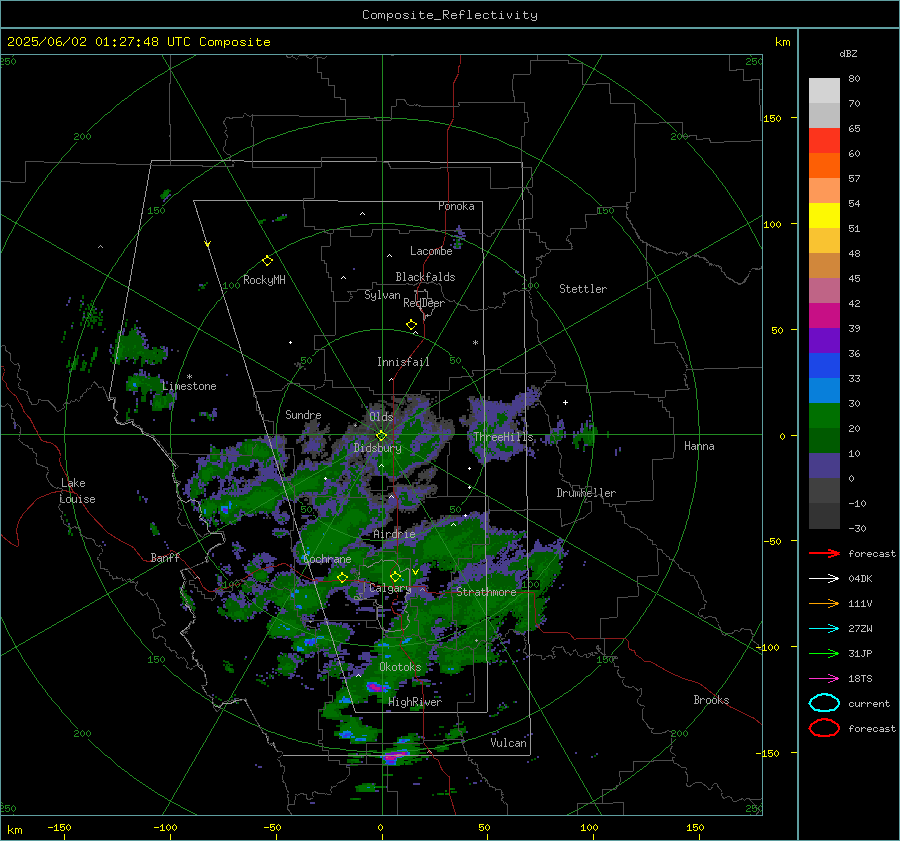Click the Didsbury map label
This screenshot has height=841, width=900.
[378, 448]
